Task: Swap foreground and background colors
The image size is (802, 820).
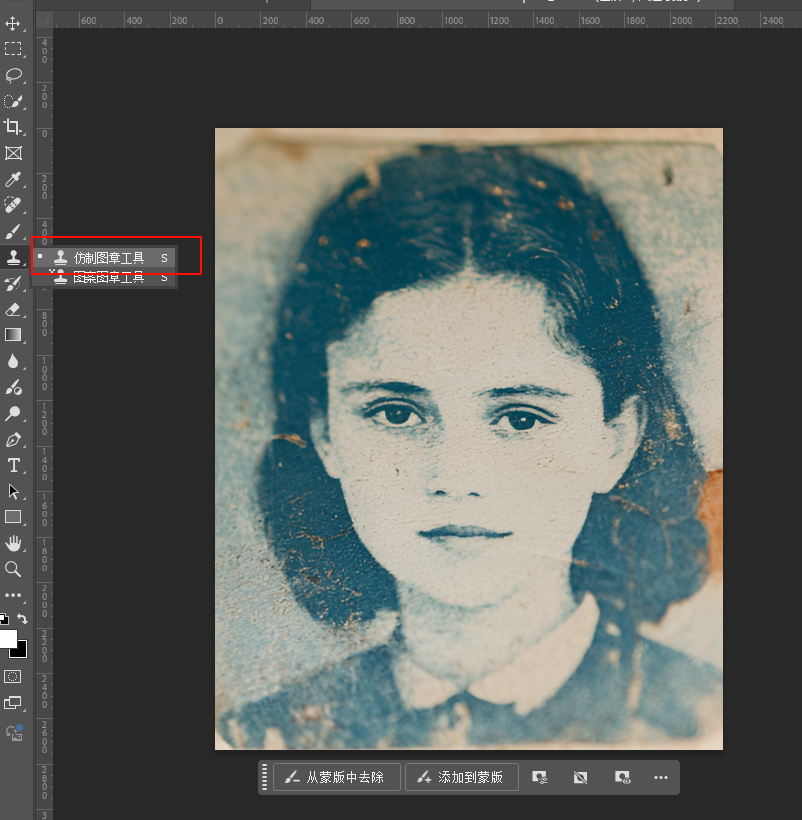Action: click(23, 620)
